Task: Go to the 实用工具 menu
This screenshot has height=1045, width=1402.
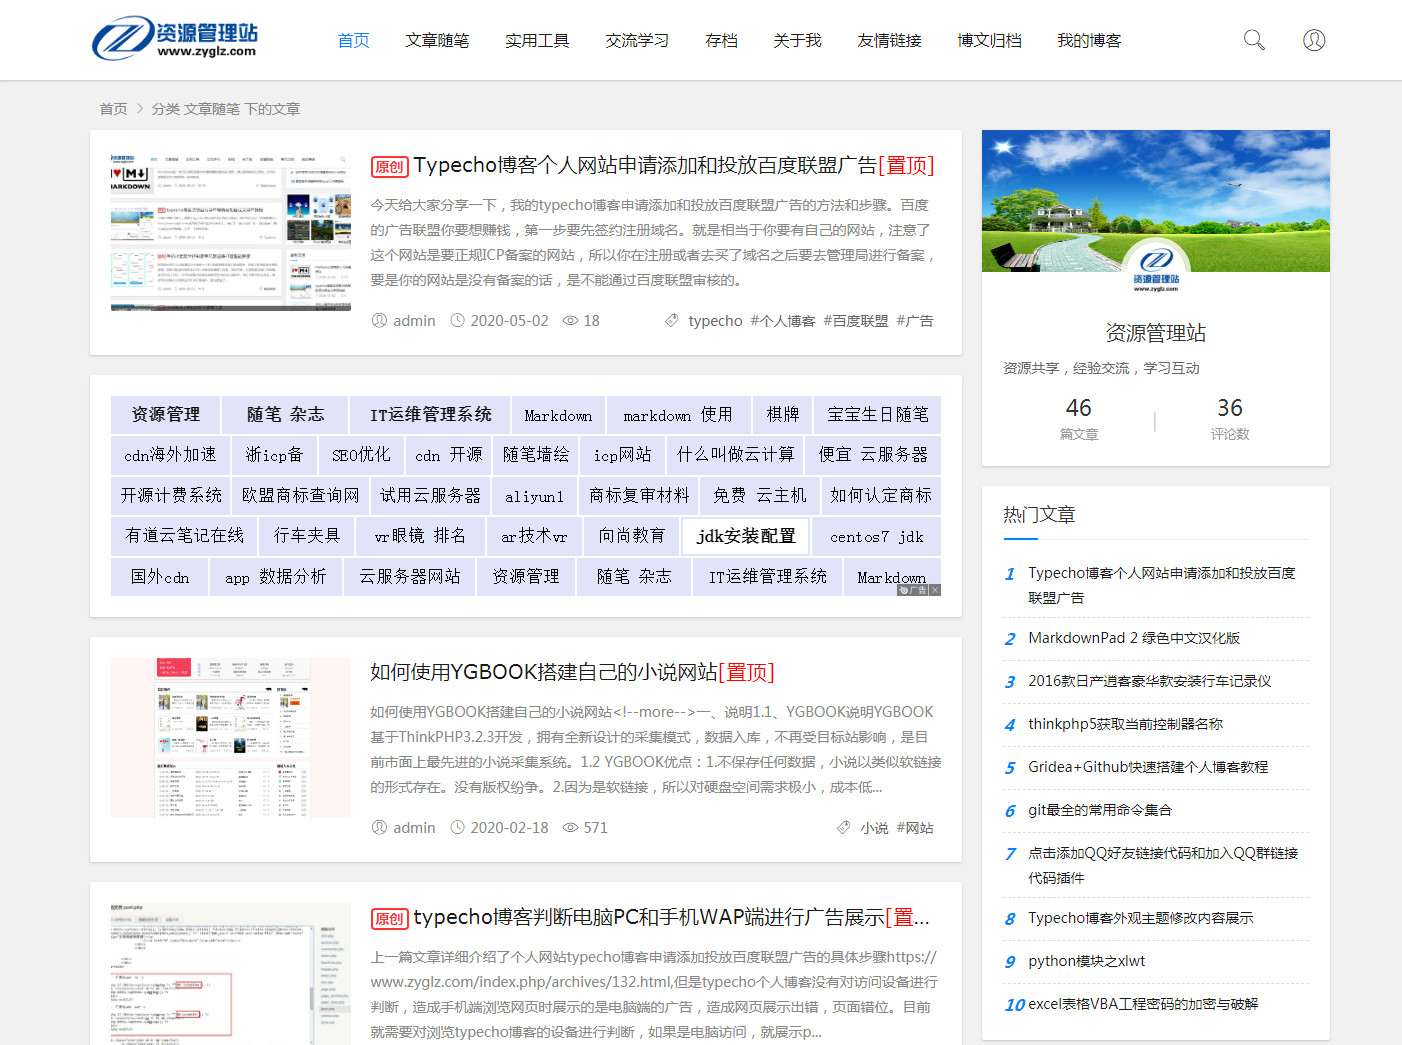Action: (x=537, y=40)
